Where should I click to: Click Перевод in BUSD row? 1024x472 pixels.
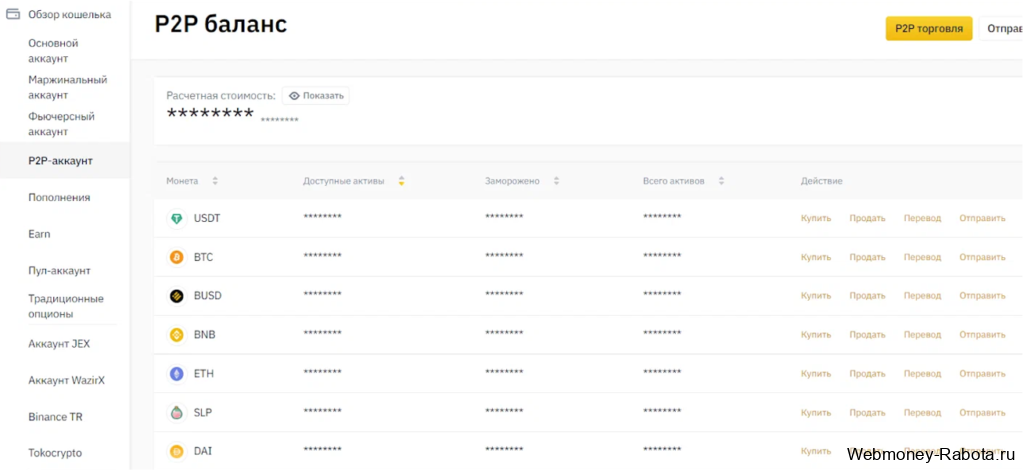coord(922,296)
